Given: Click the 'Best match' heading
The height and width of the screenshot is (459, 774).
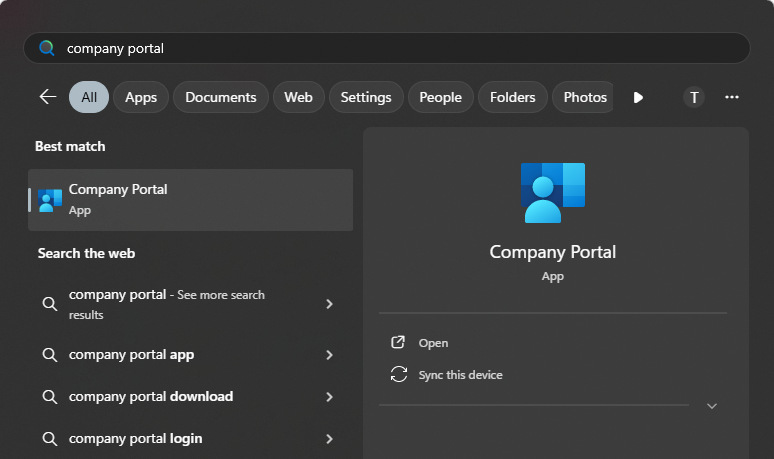Looking at the screenshot, I should point(70,146).
